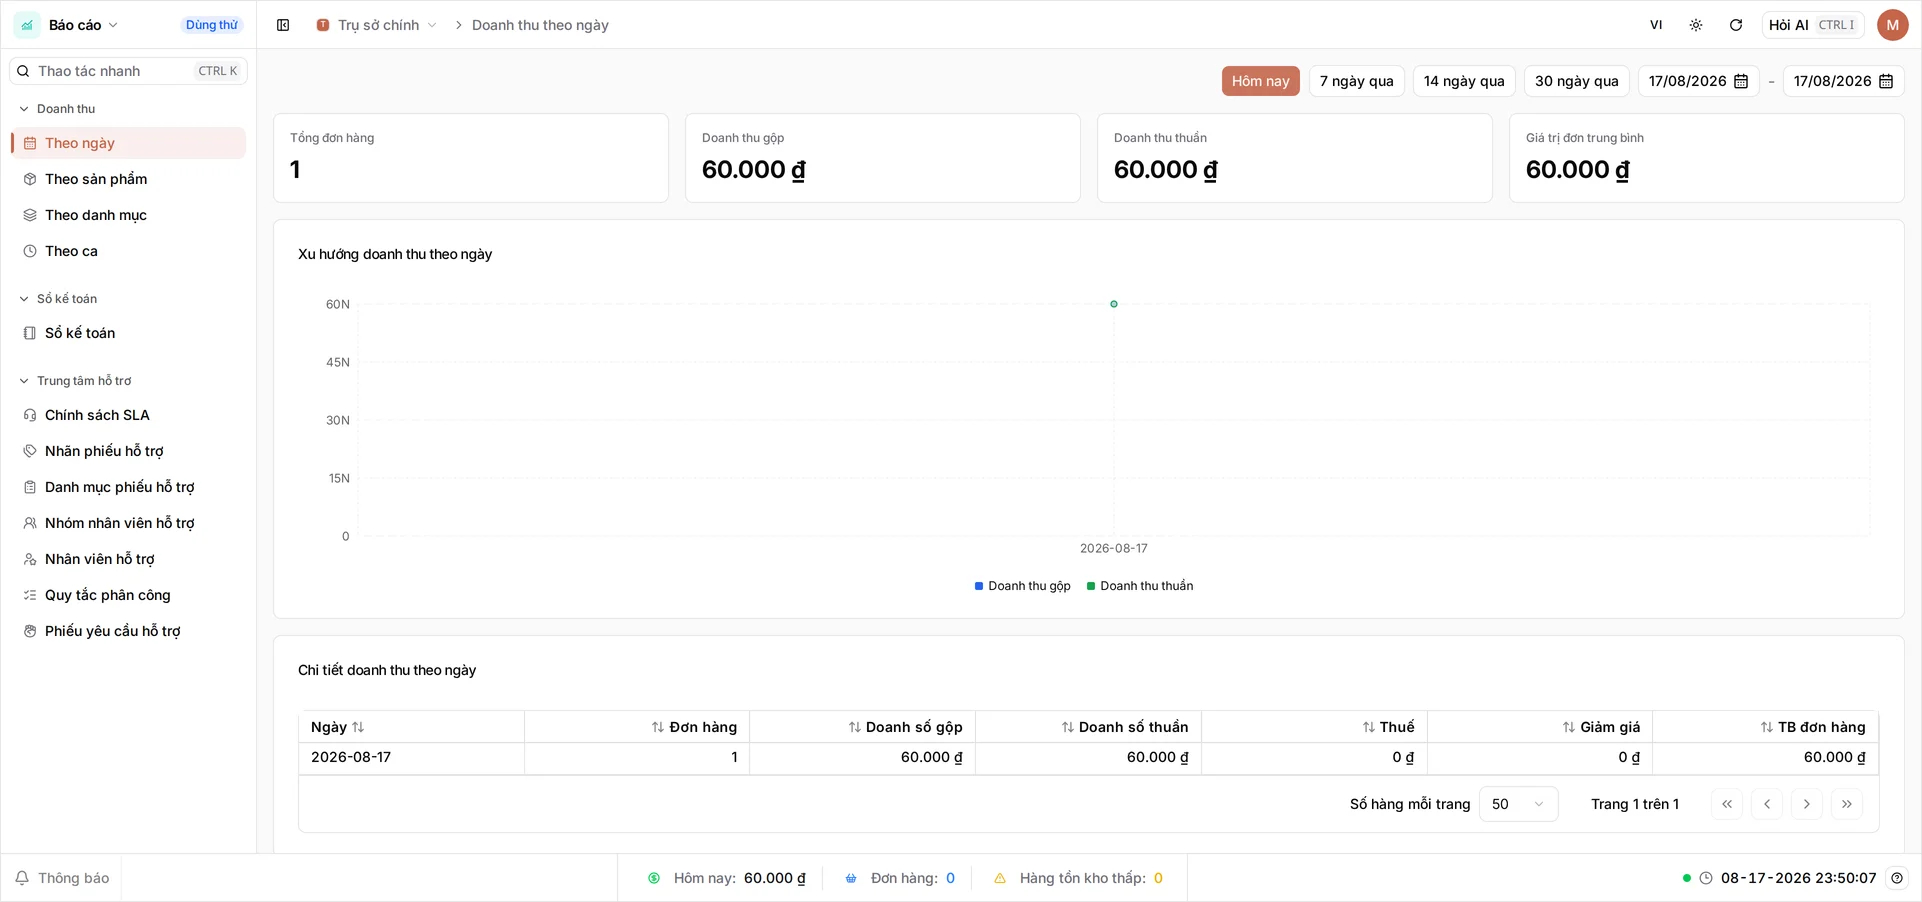The height and width of the screenshot is (902, 1922).
Task: Open Theo danh mục report
Action: (129, 215)
